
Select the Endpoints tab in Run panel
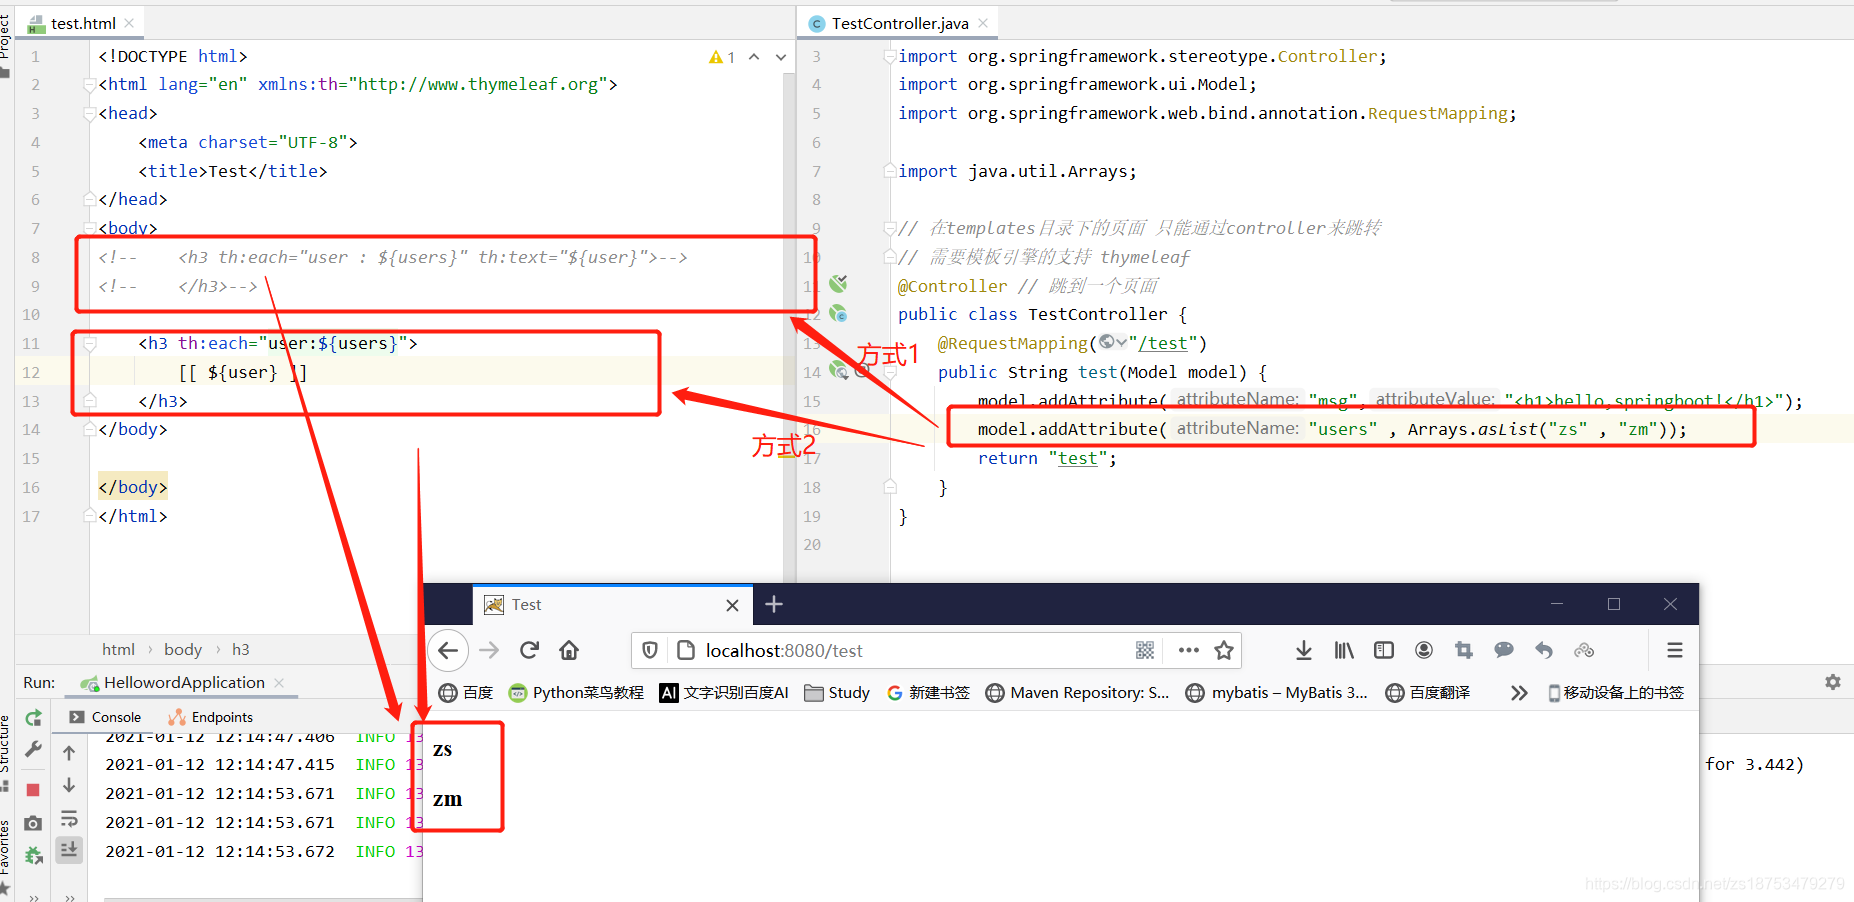(x=211, y=717)
